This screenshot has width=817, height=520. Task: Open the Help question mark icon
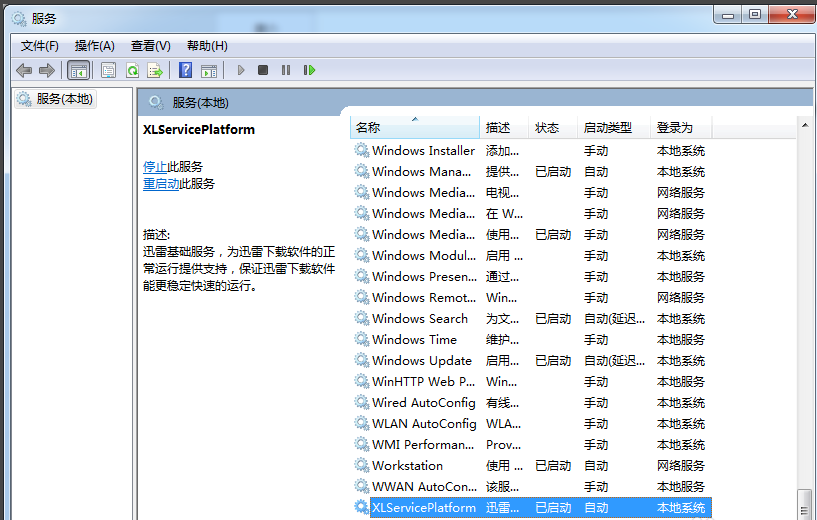pos(185,70)
